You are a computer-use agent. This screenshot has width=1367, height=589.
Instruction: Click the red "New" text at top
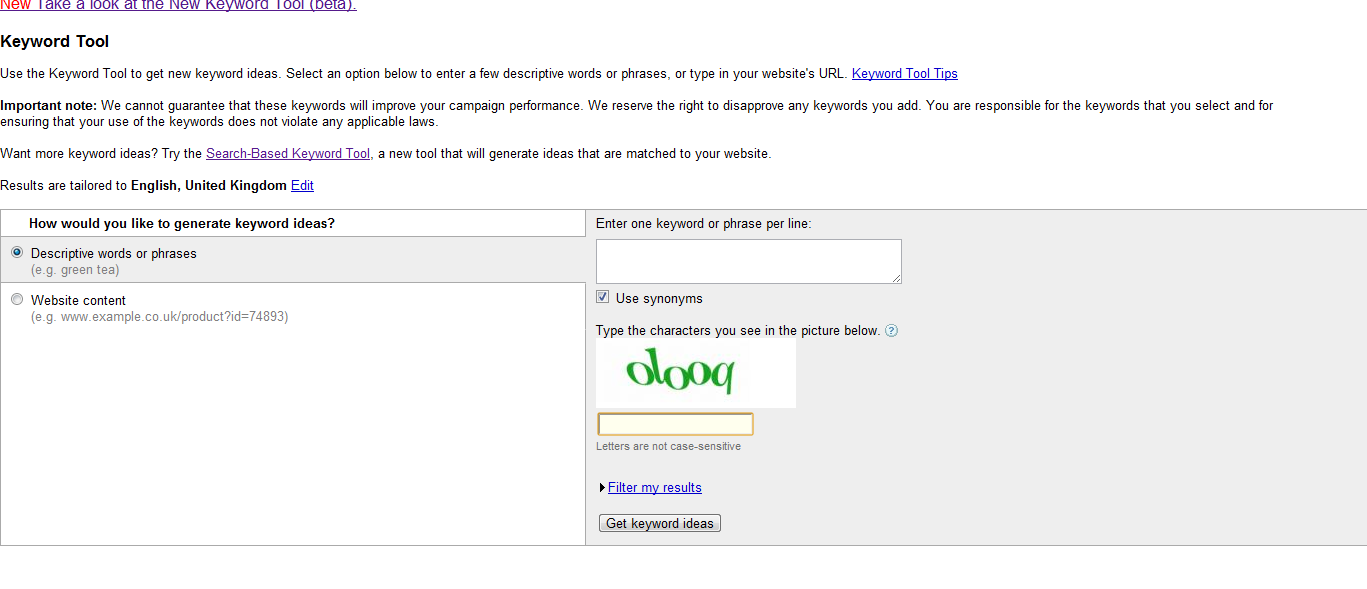coord(15,5)
